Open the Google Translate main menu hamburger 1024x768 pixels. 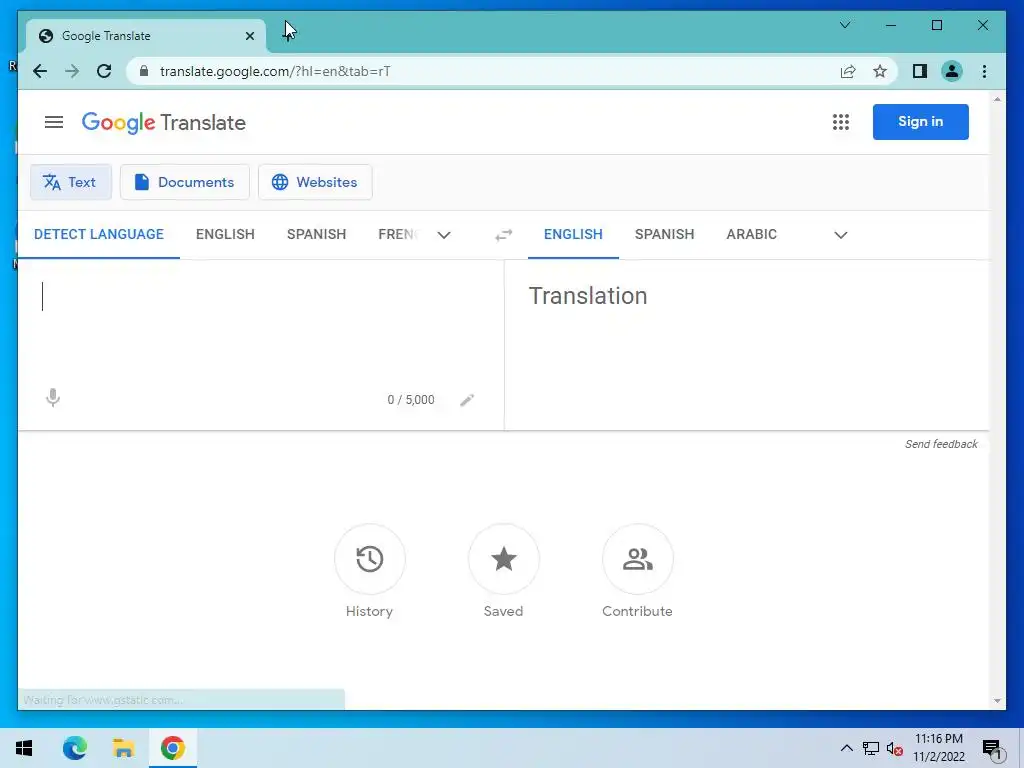pyautogui.click(x=54, y=122)
